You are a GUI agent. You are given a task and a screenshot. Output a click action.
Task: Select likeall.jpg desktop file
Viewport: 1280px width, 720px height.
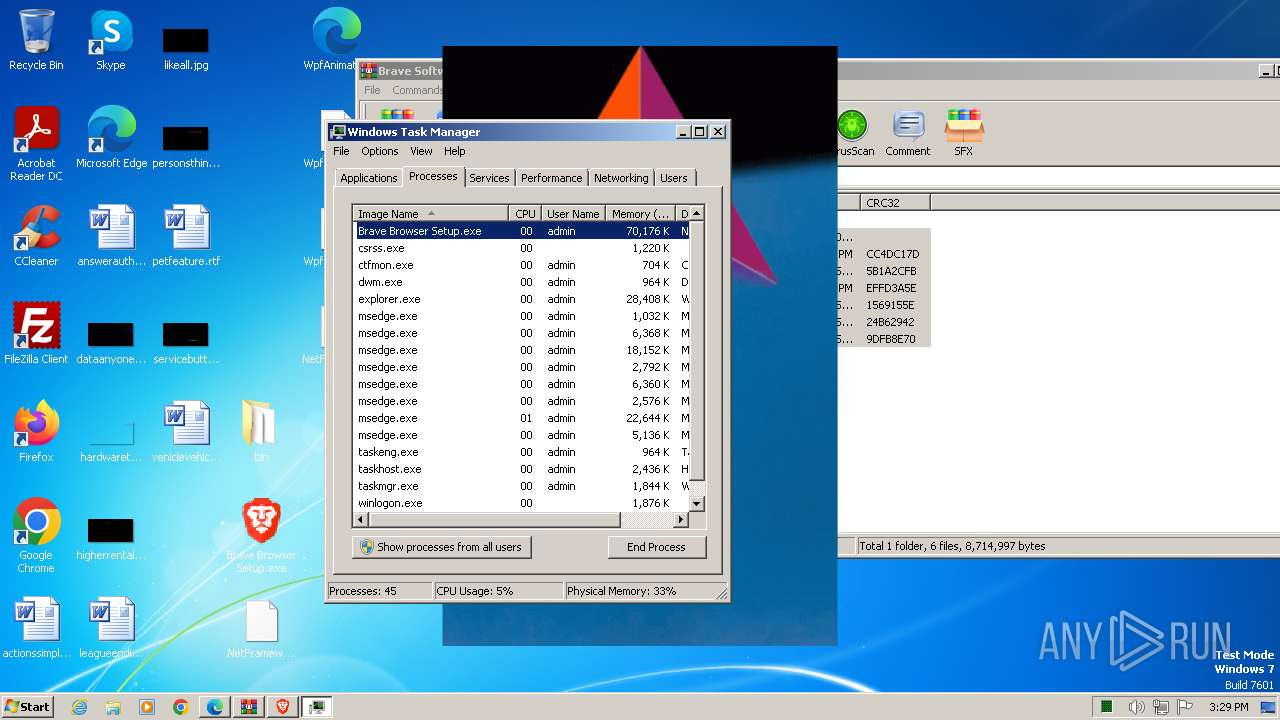coord(186,46)
